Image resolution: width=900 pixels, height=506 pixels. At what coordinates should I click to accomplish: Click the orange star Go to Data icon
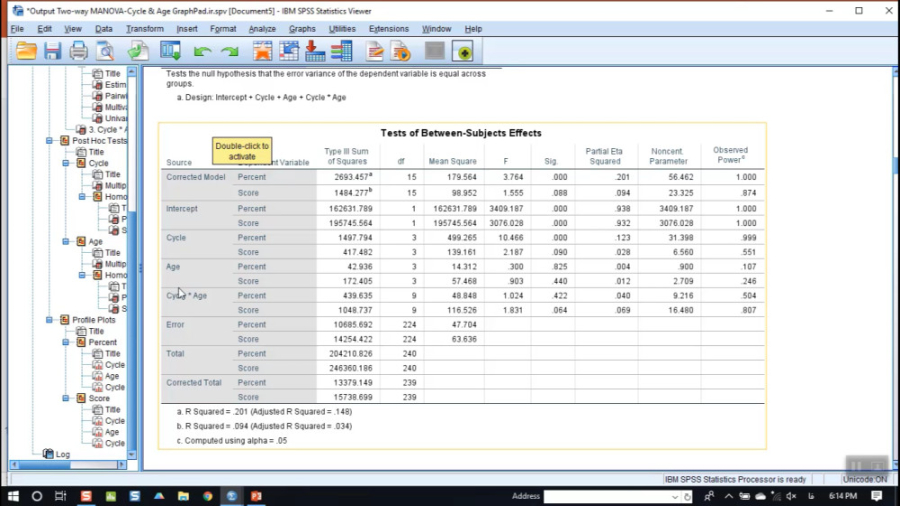[262, 51]
